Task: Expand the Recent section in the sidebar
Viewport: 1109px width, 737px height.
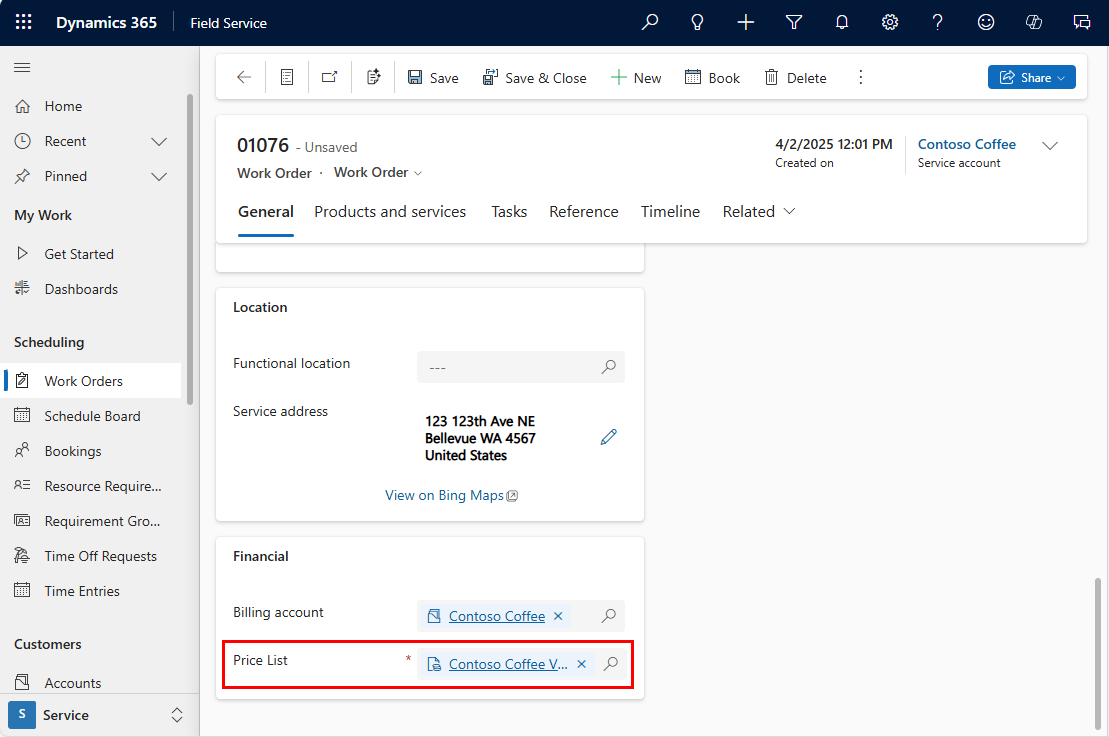Action: (159, 141)
